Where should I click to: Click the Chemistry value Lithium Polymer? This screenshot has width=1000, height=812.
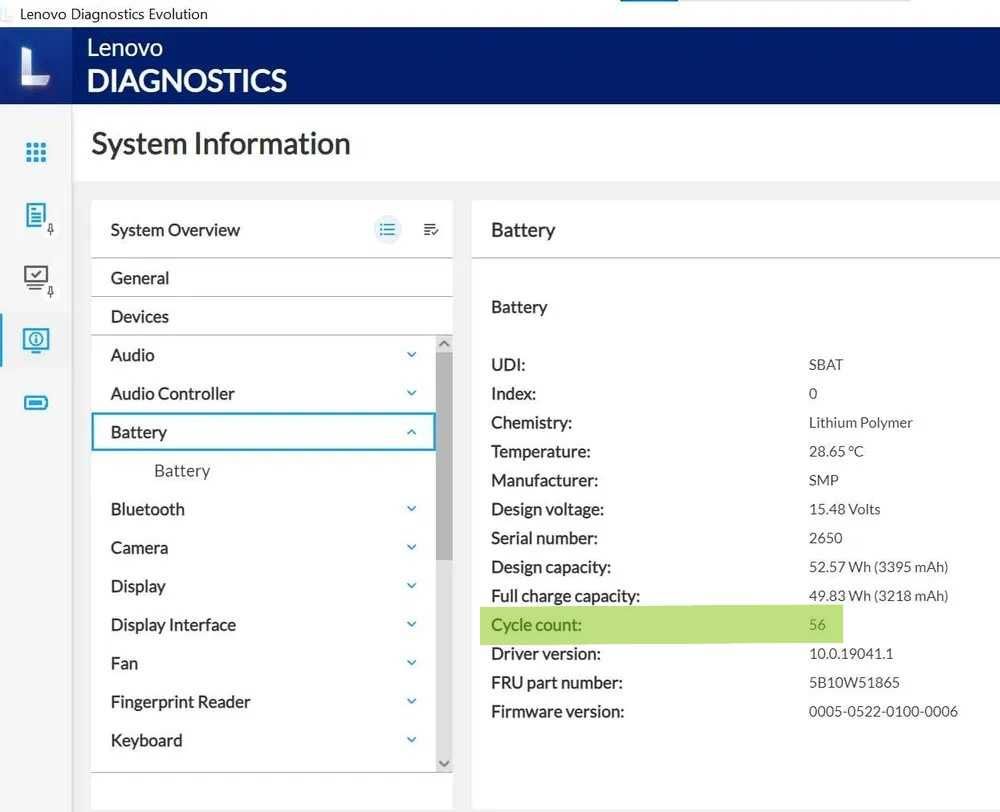860,422
